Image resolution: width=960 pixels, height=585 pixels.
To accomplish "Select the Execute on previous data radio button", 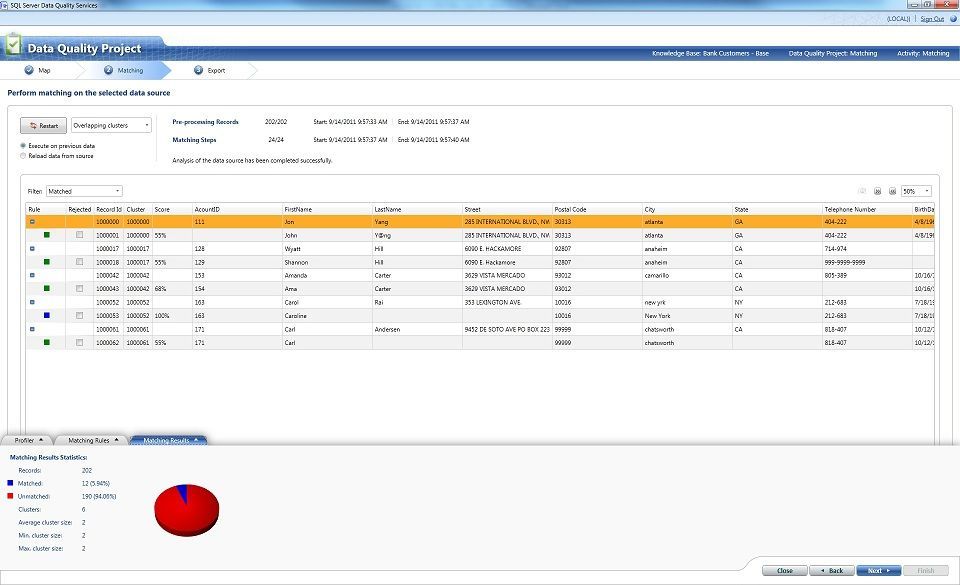I will (x=21, y=147).
